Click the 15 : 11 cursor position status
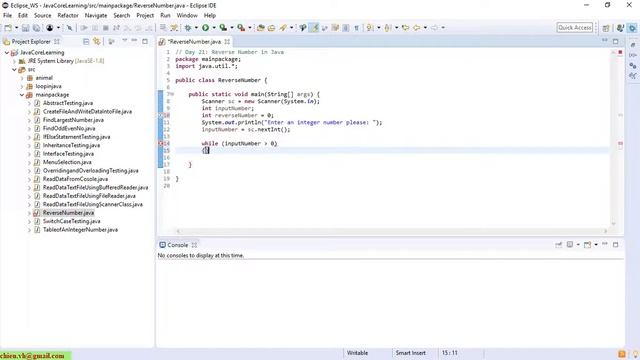Screen dimensions: 640x360 tap(449, 353)
